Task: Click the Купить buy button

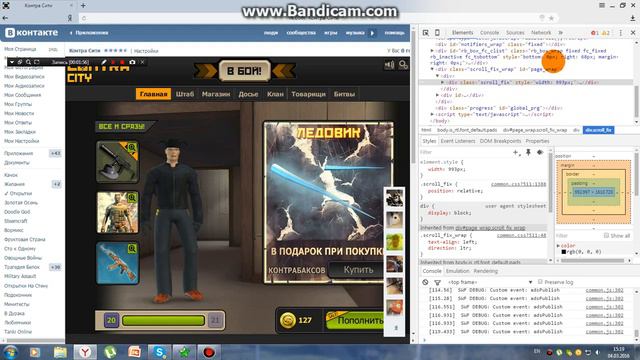Action: (x=358, y=270)
